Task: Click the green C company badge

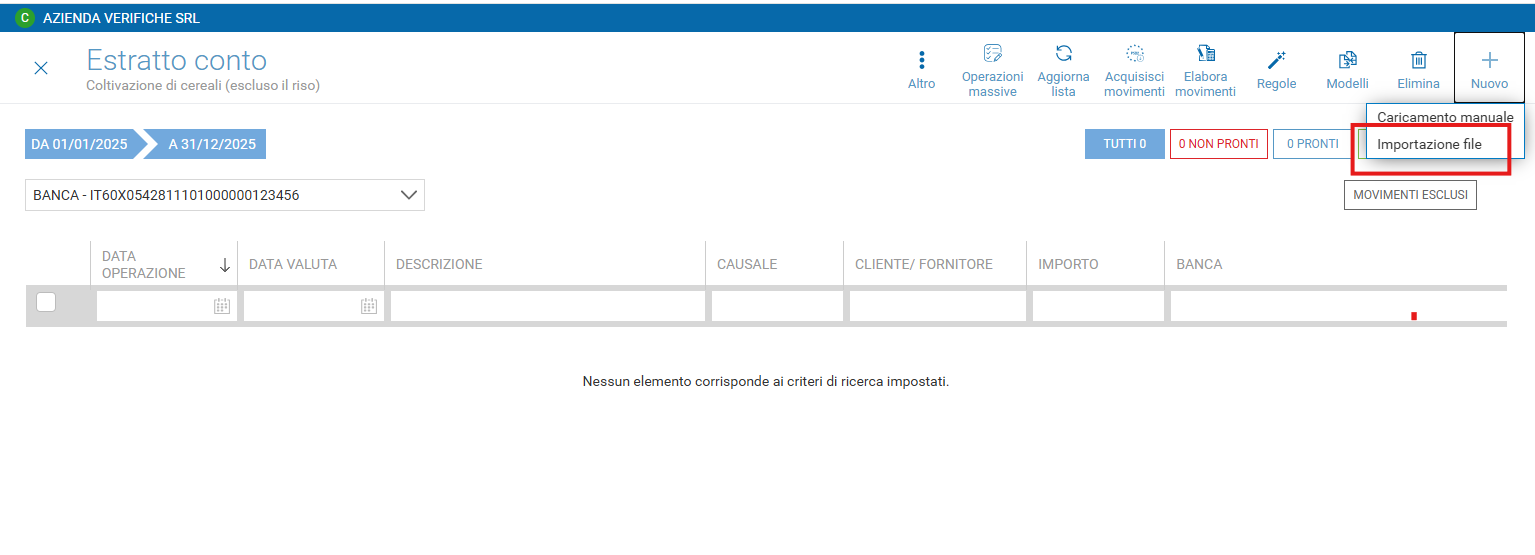Action: (x=25, y=18)
